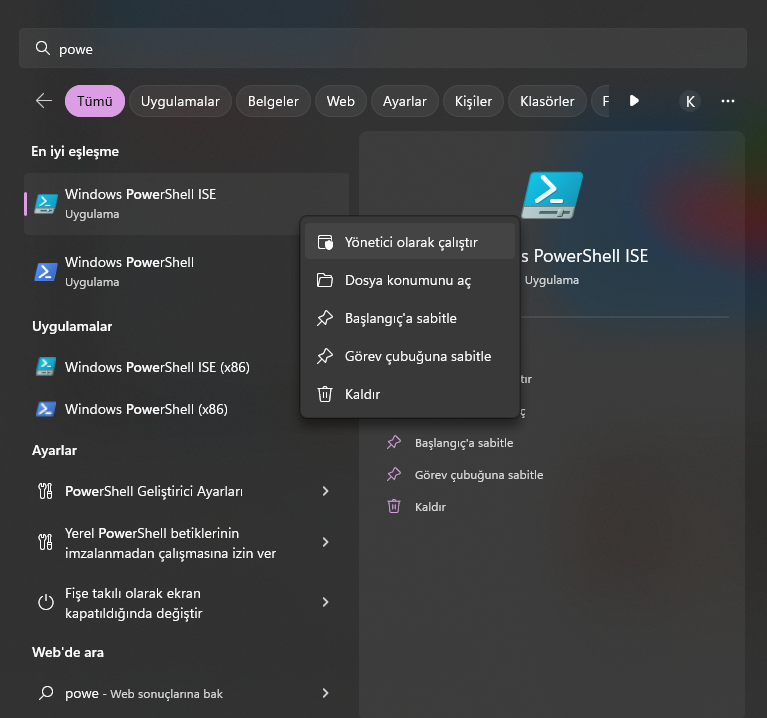Click the Windows PowerShell (x86) icon
Viewport: 767px width, 718px height.
[x=46, y=409]
